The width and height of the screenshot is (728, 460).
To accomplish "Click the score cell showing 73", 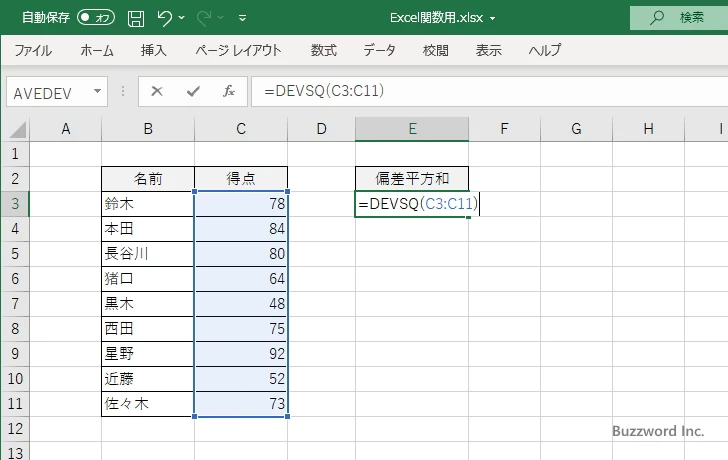I will 241,404.
